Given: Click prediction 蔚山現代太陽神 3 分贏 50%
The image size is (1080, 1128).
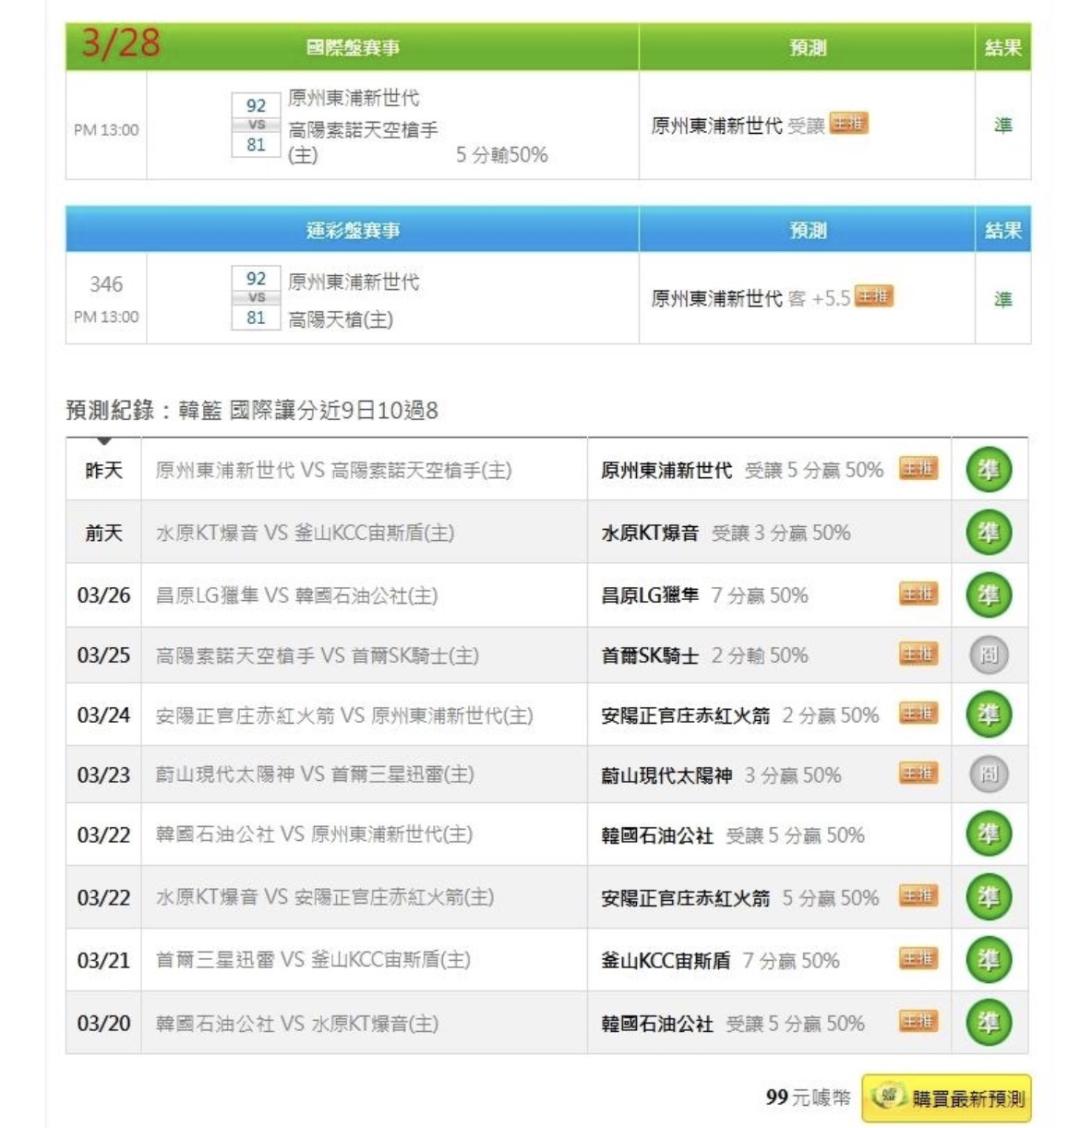Looking at the screenshot, I should 721,775.
